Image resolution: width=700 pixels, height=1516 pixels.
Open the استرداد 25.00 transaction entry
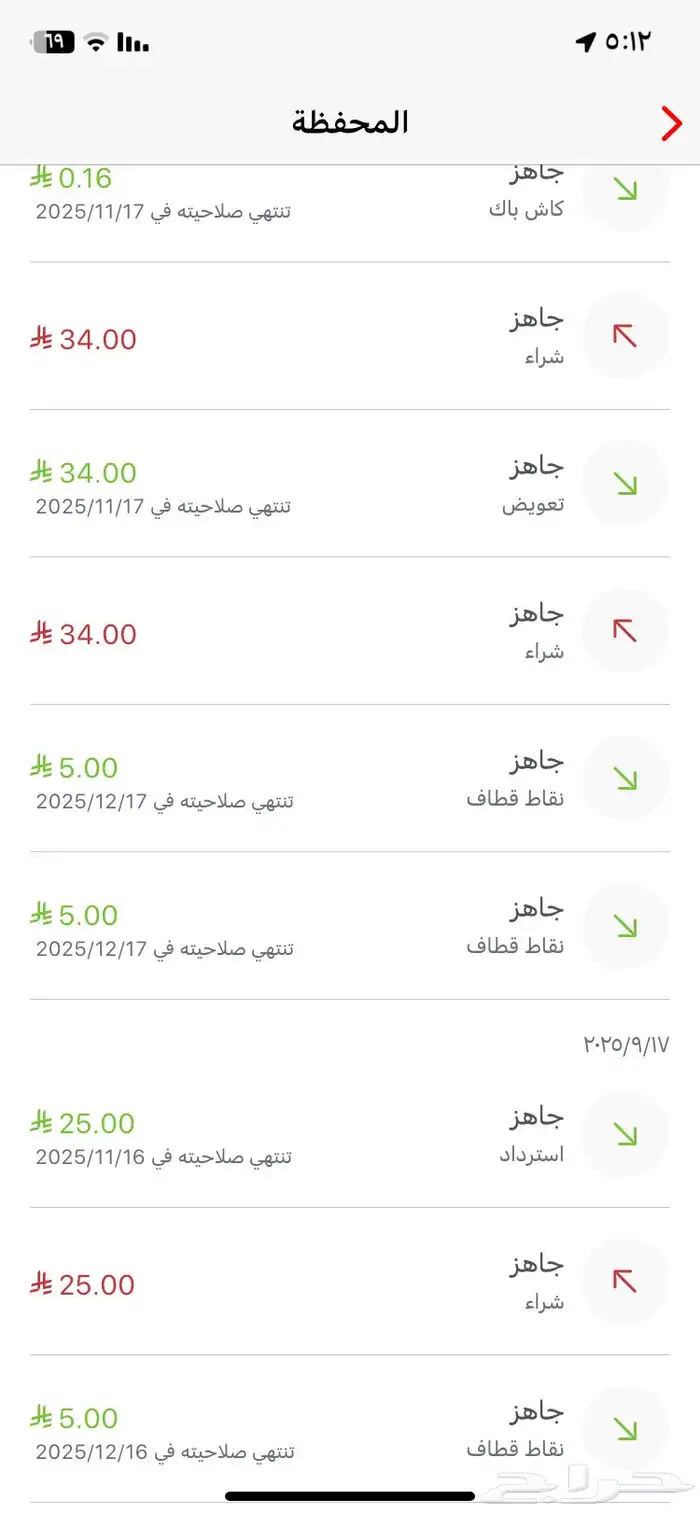point(350,1133)
